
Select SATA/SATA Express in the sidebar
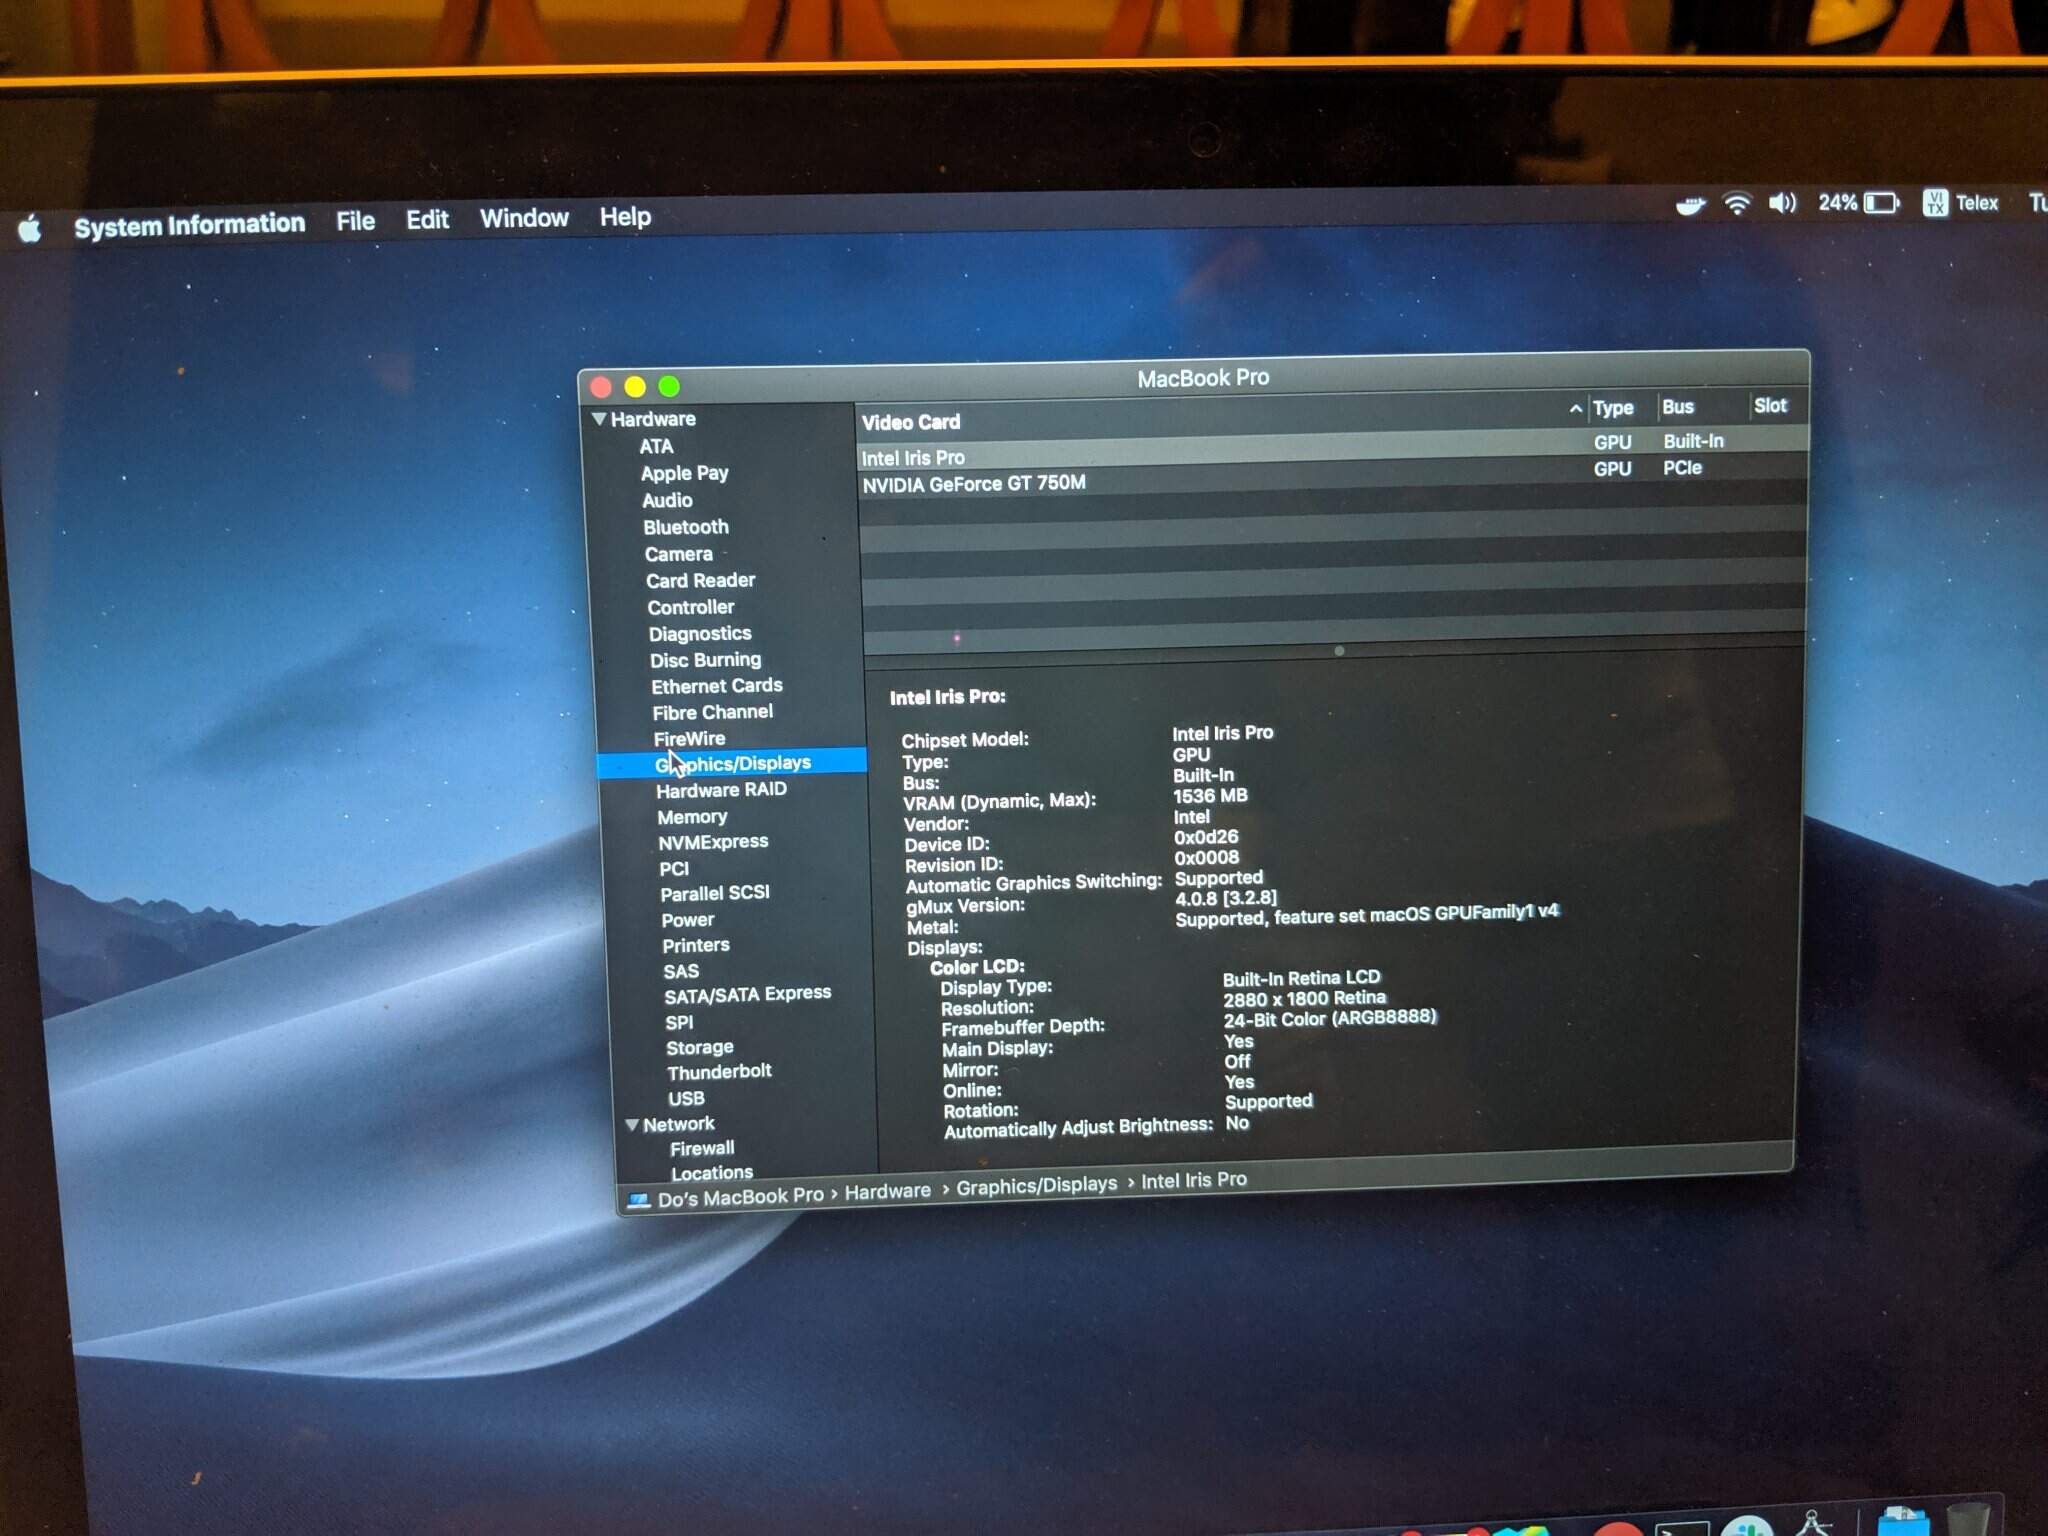pyautogui.click(x=747, y=994)
